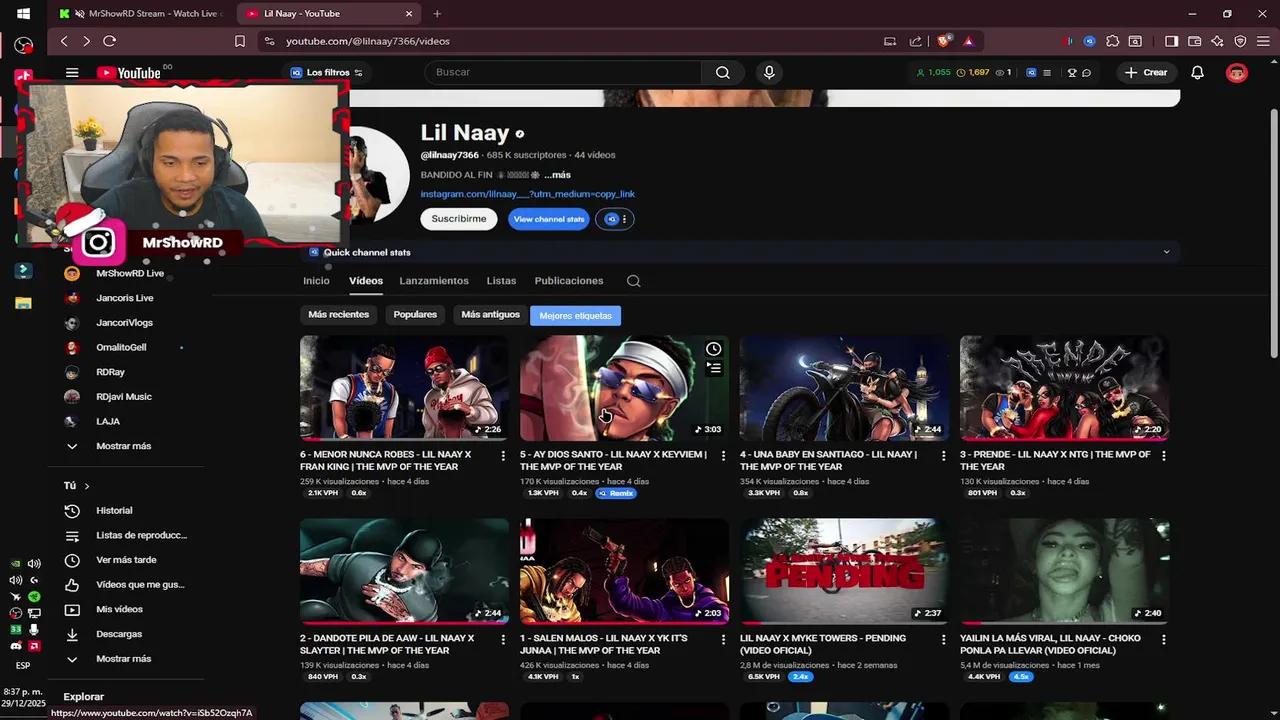1280x720 pixels.
Task: Expand channel description with ...más
Action: [557, 175]
